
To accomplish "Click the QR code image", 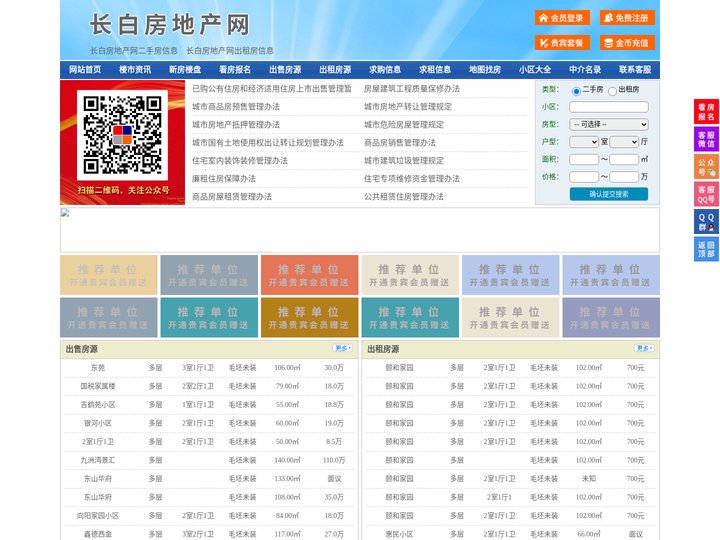I will [122, 135].
